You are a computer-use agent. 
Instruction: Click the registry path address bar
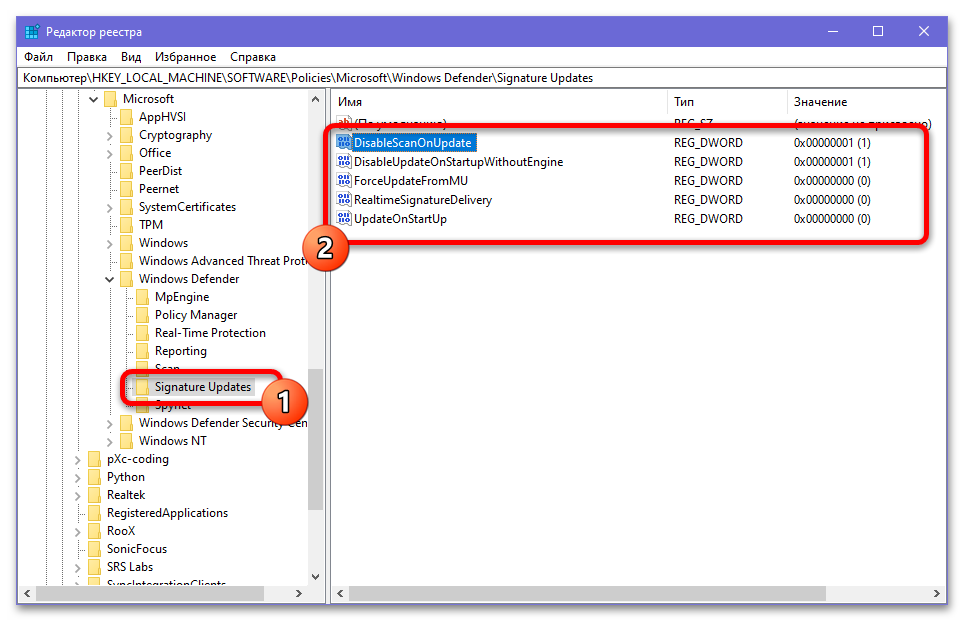[x=482, y=78]
